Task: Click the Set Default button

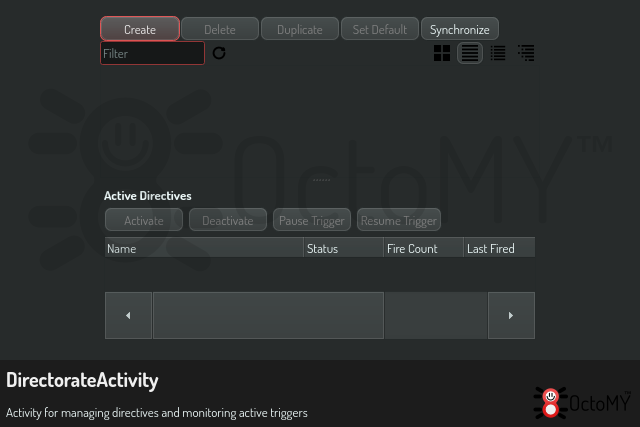Action: 380,29
